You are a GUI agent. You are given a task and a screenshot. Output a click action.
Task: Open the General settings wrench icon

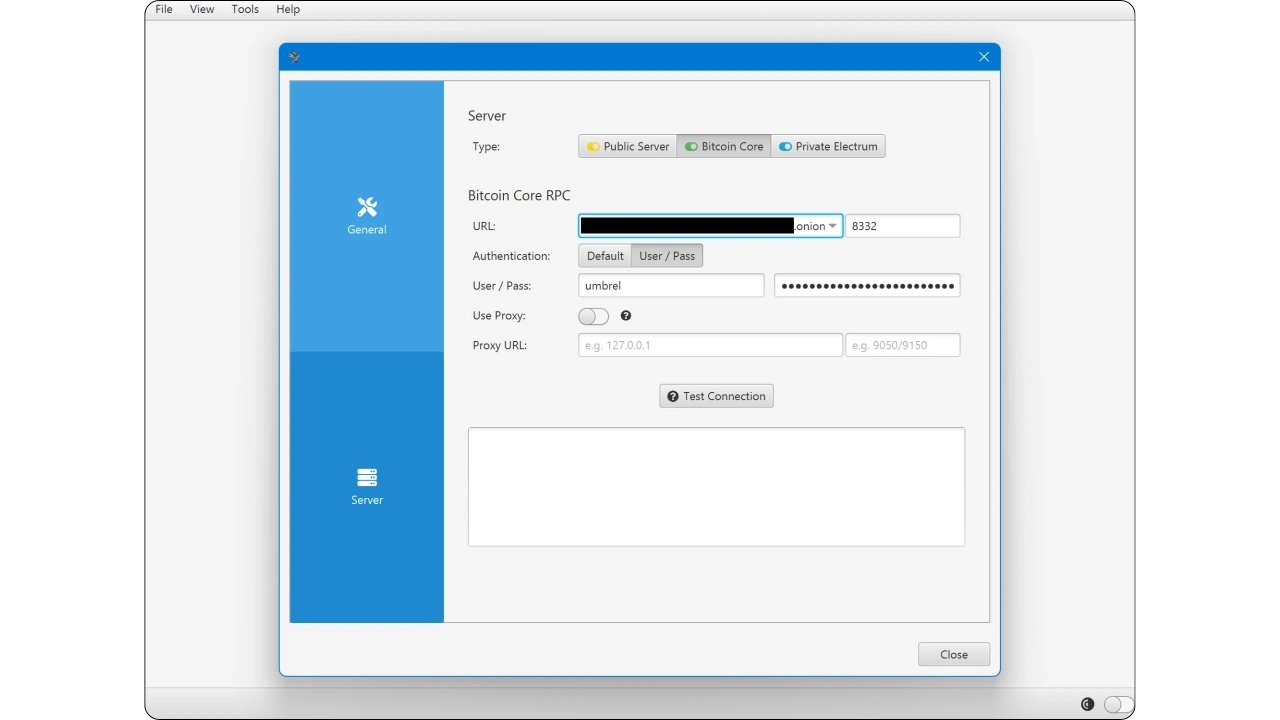pos(367,207)
